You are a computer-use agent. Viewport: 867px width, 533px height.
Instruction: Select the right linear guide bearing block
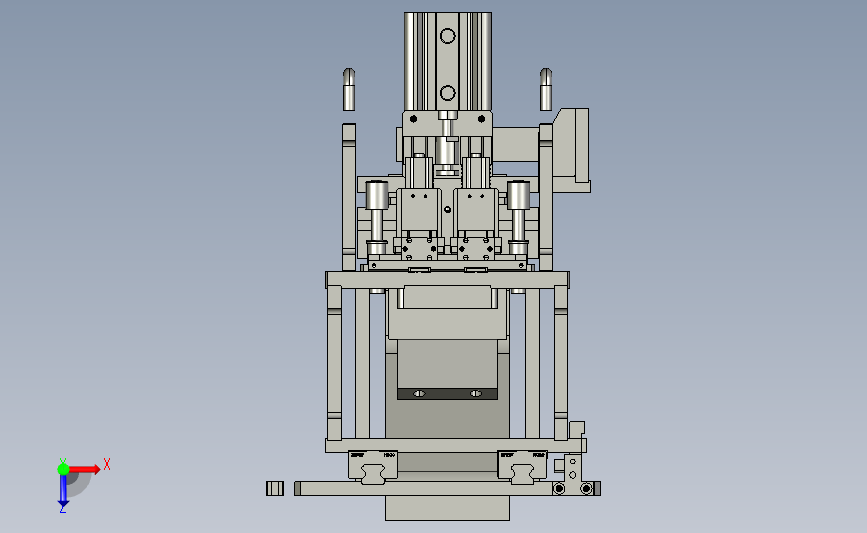523,466
